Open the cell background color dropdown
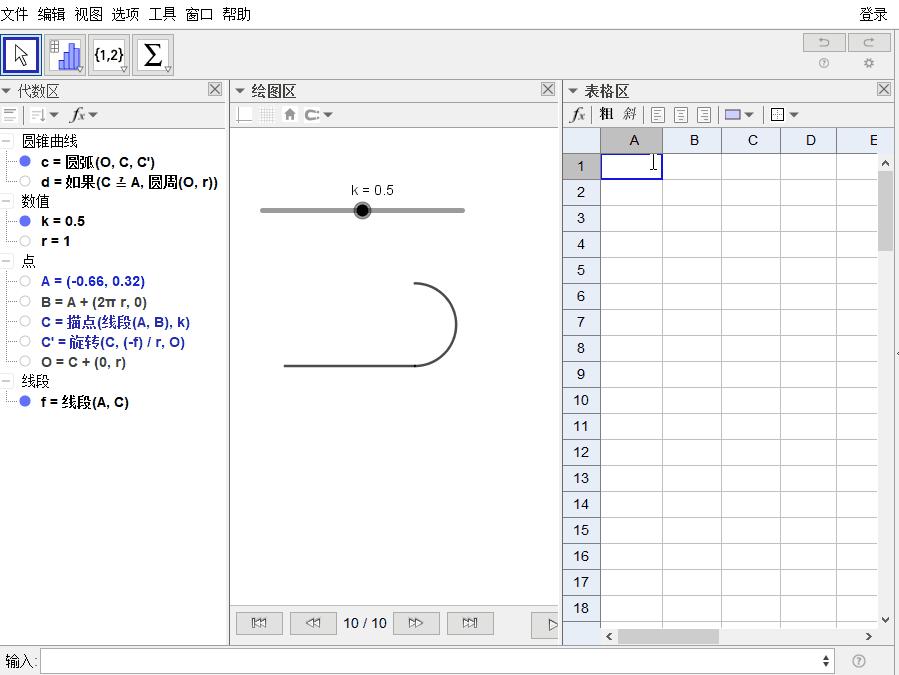The height and width of the screenshot is (675, 899). point(739,115)
